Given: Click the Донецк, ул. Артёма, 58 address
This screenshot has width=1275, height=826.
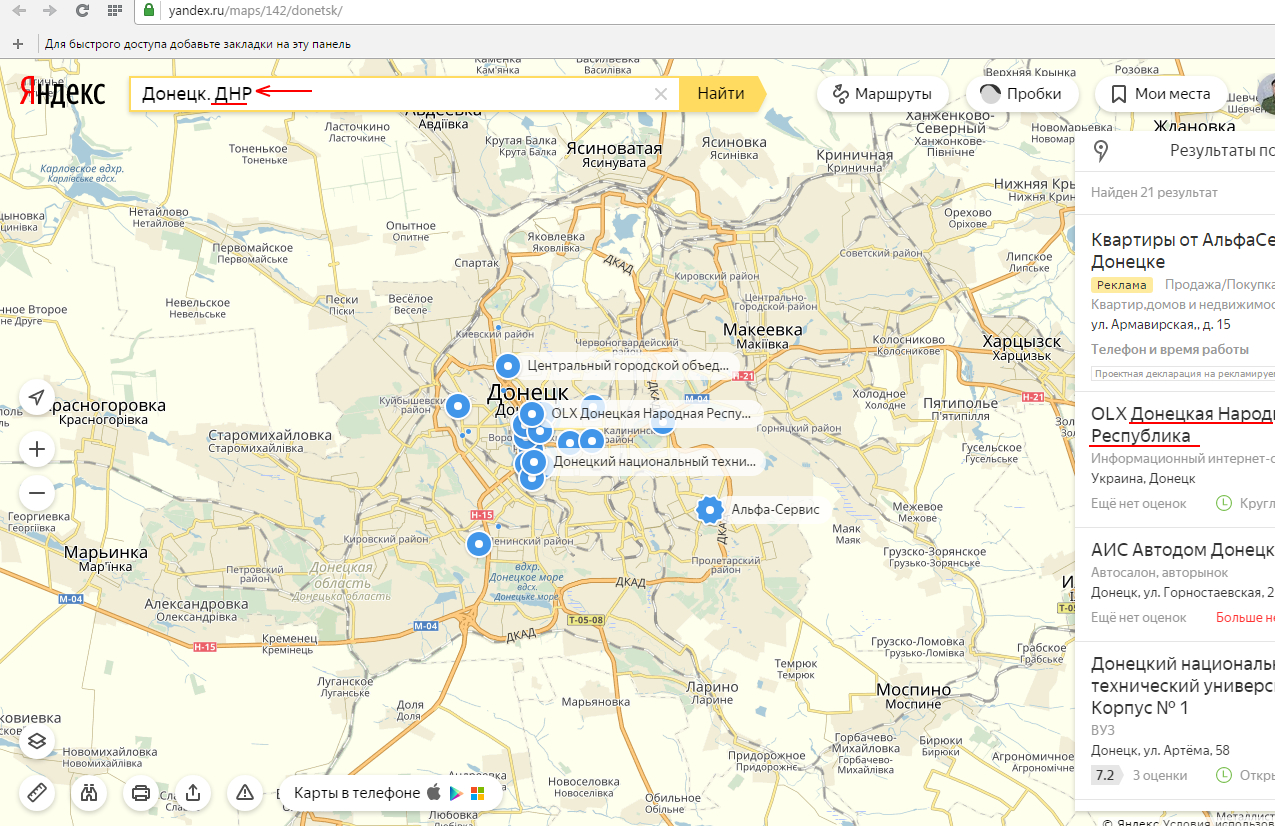Looking at the screenshot, I should pyautogui.click(x=1160, y=750).
